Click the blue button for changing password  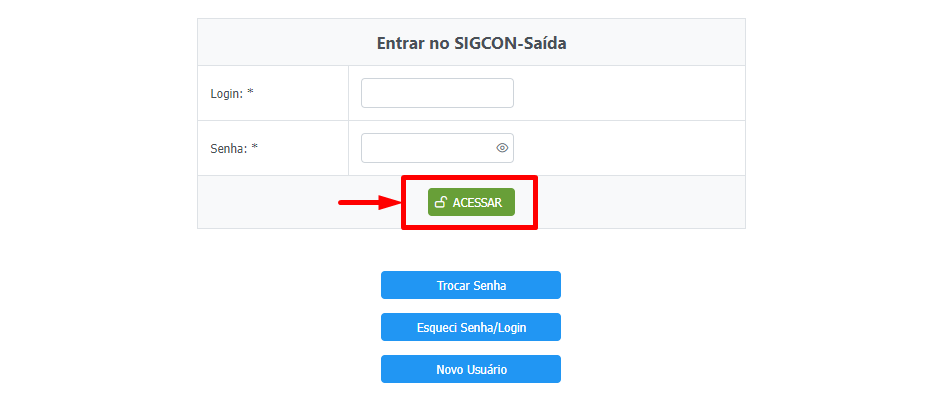click(471, 285)
